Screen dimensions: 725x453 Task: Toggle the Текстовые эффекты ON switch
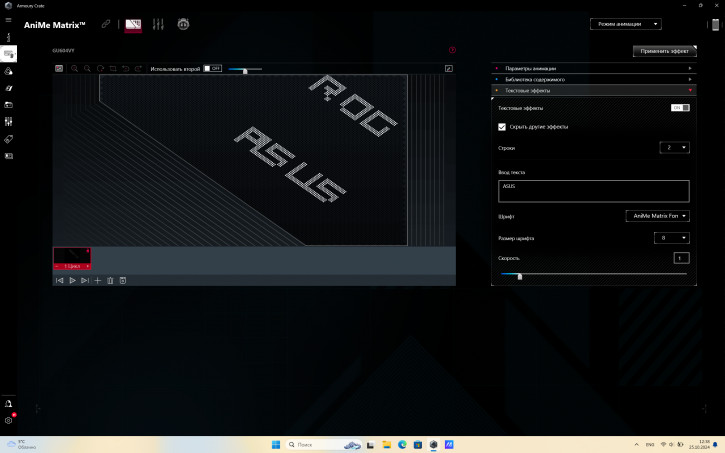[x=680, y=108]
